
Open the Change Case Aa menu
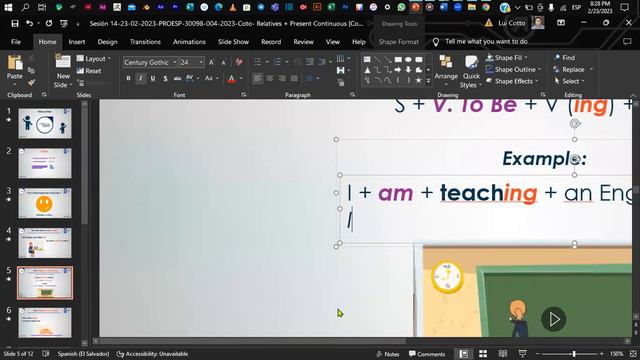(x=211, y=78)
